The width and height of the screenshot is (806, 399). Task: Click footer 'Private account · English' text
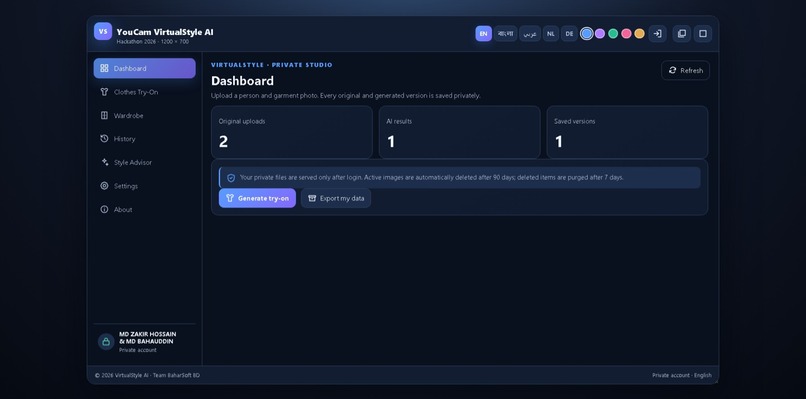tap(682, 375)
